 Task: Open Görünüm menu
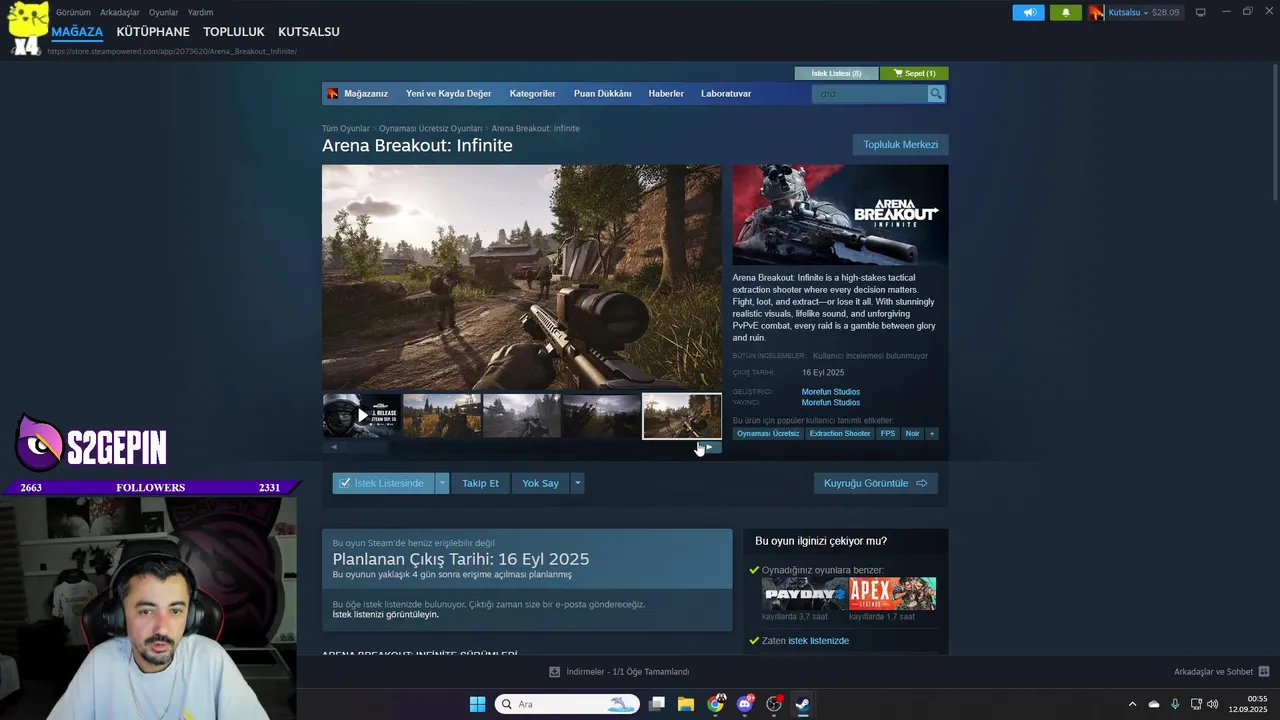pyautogui.click(x=73, y=12)
